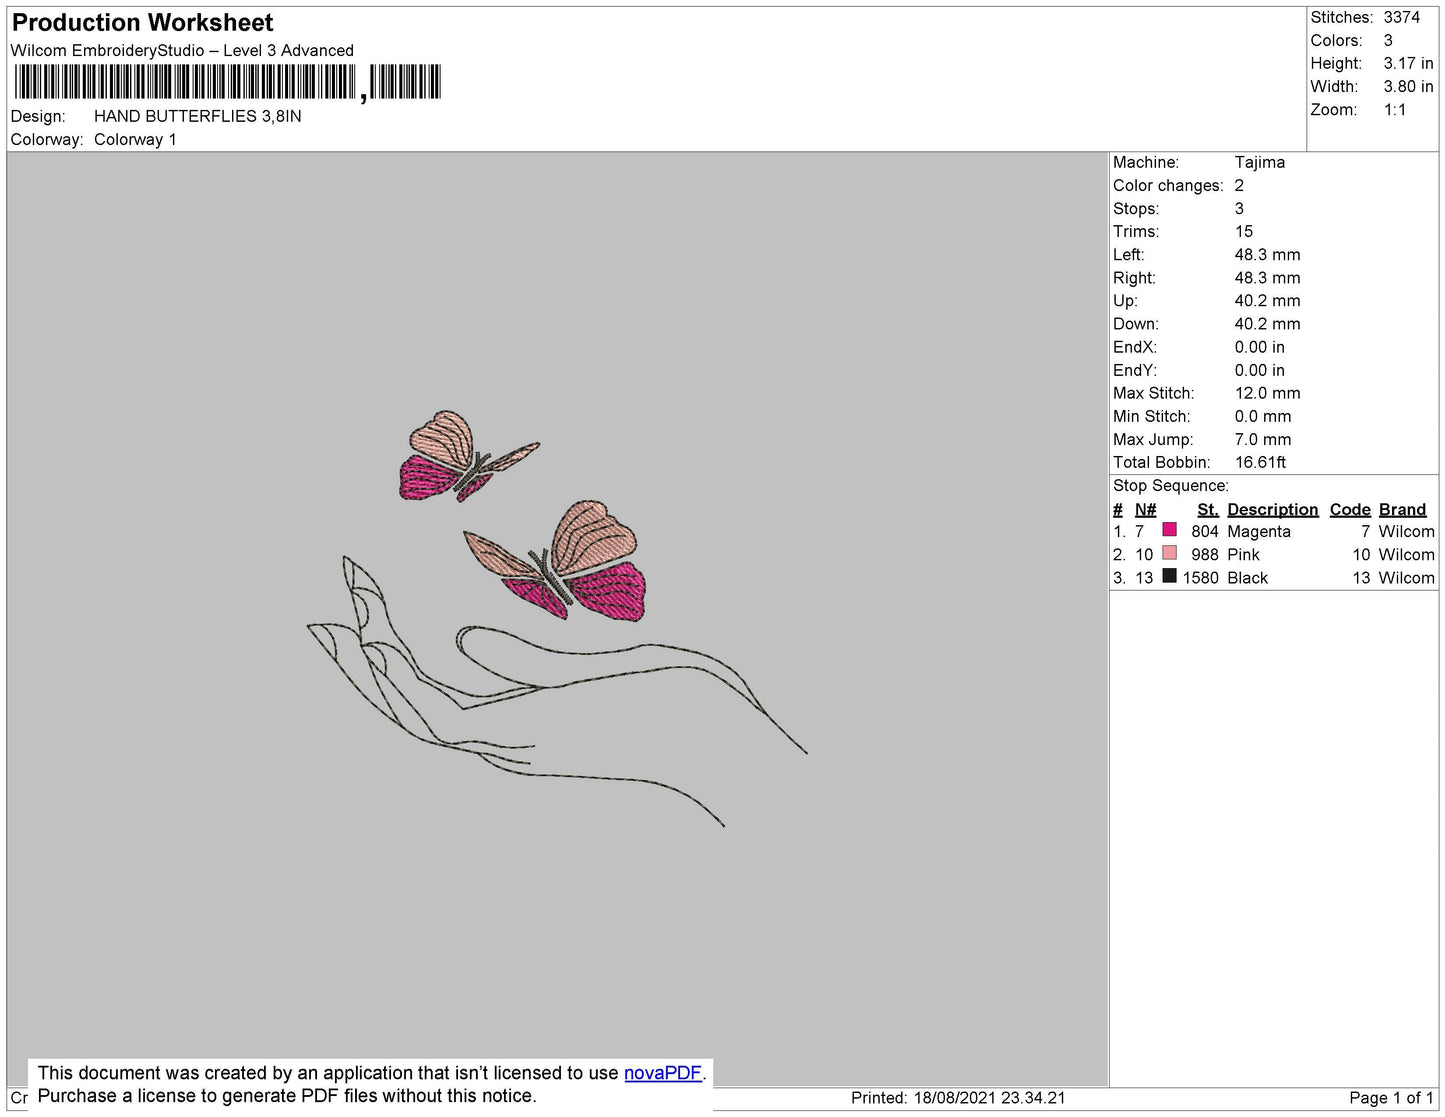Click the 'Pink' description in row 2
The image size is (1445, 1117).
(1243, 555)
